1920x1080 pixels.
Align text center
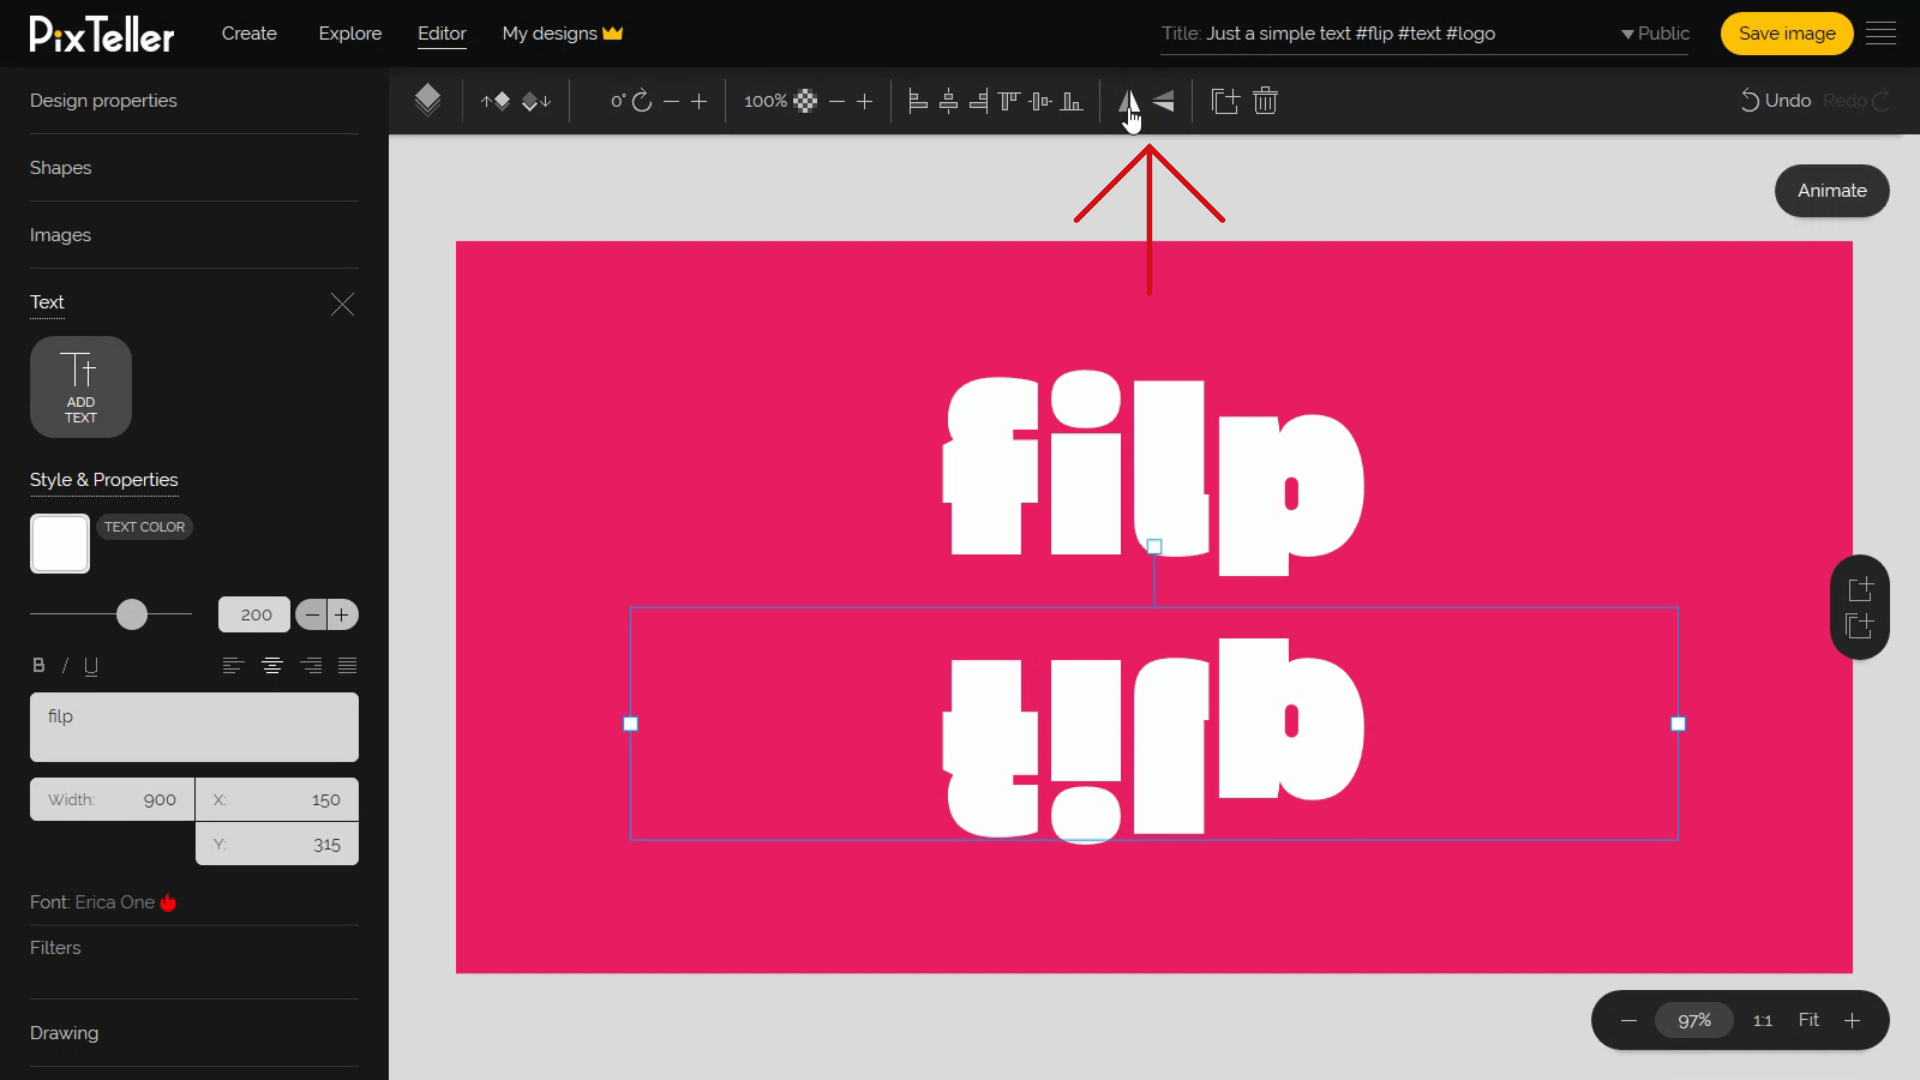(272, 666)
